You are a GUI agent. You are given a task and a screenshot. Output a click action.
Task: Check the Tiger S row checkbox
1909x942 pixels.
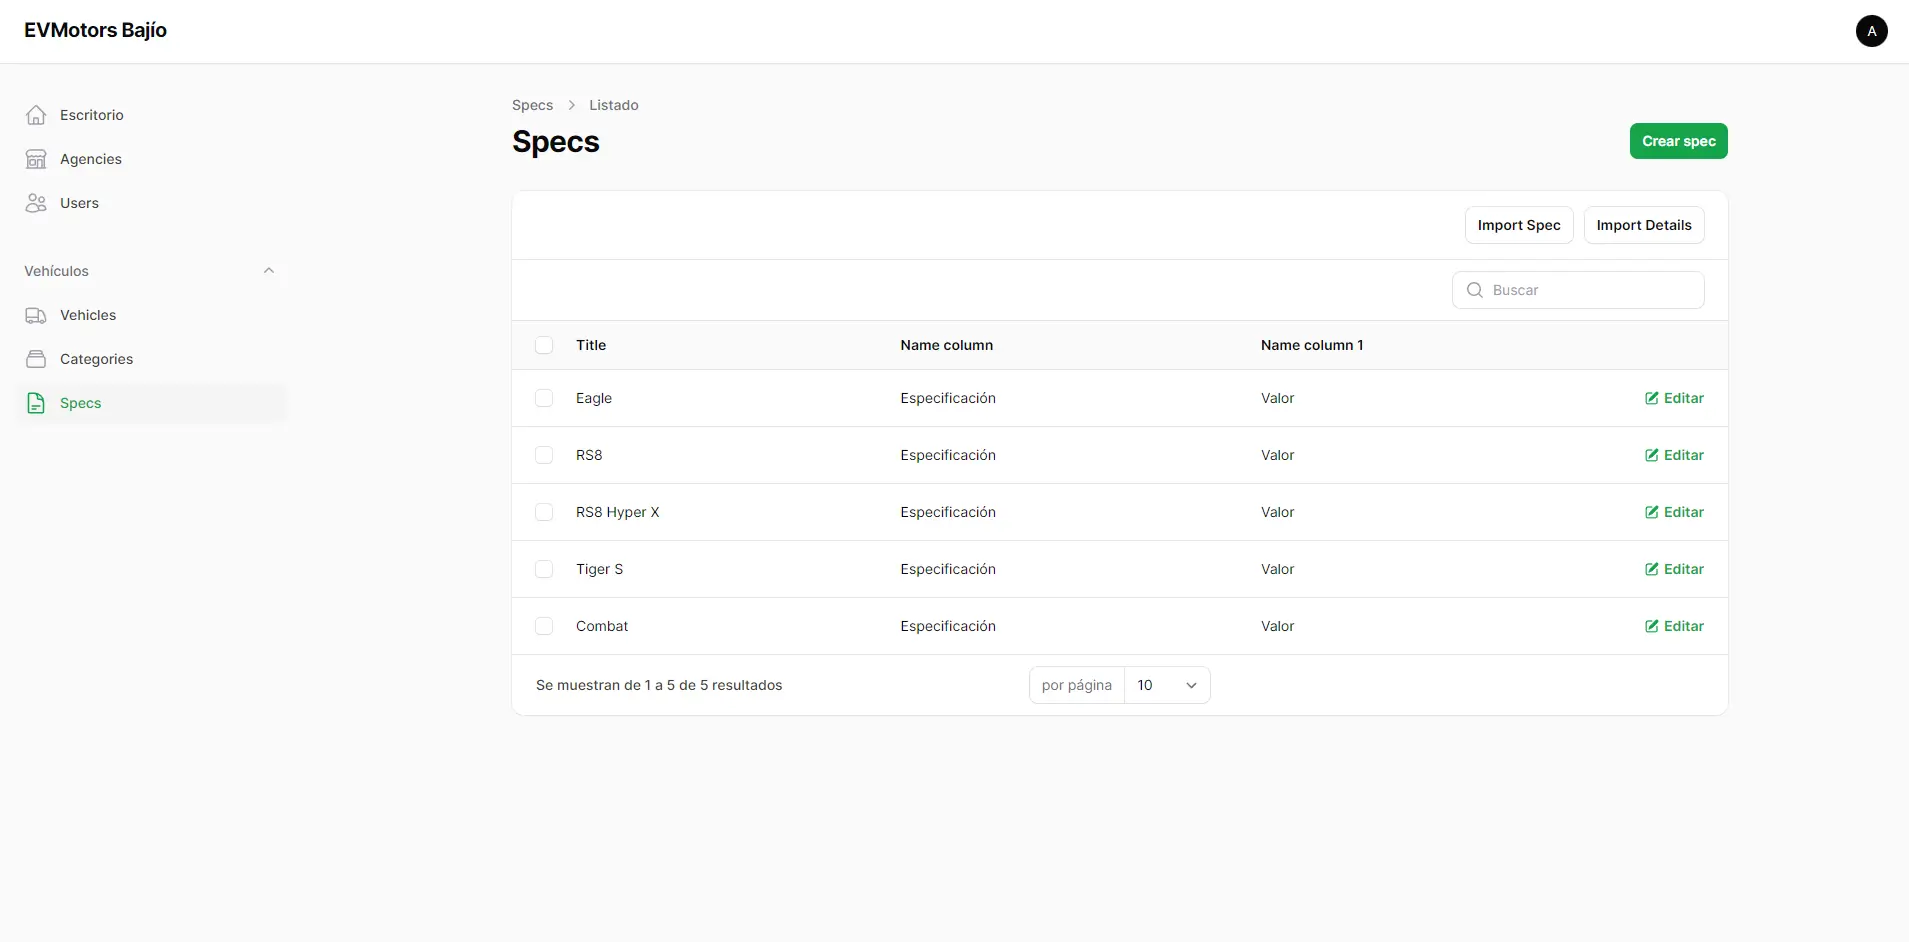click(544, 569)
